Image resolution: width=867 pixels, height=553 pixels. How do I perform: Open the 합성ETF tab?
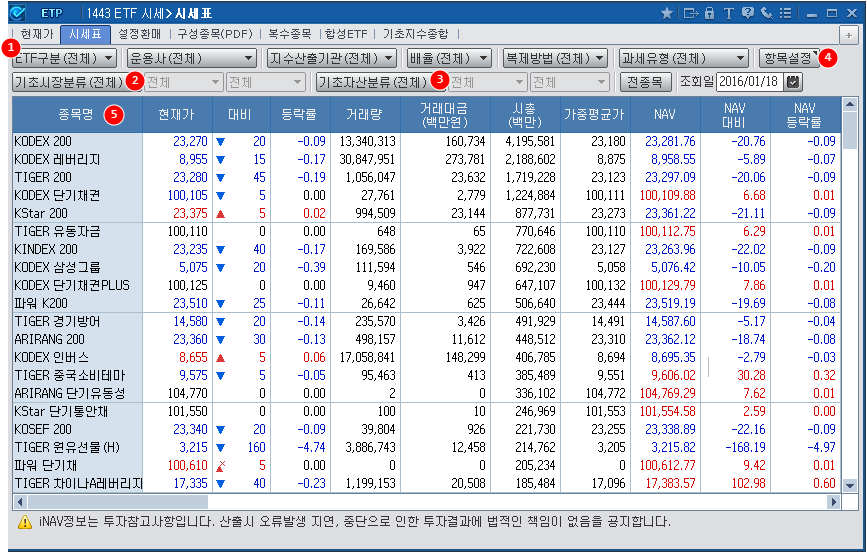342,34
